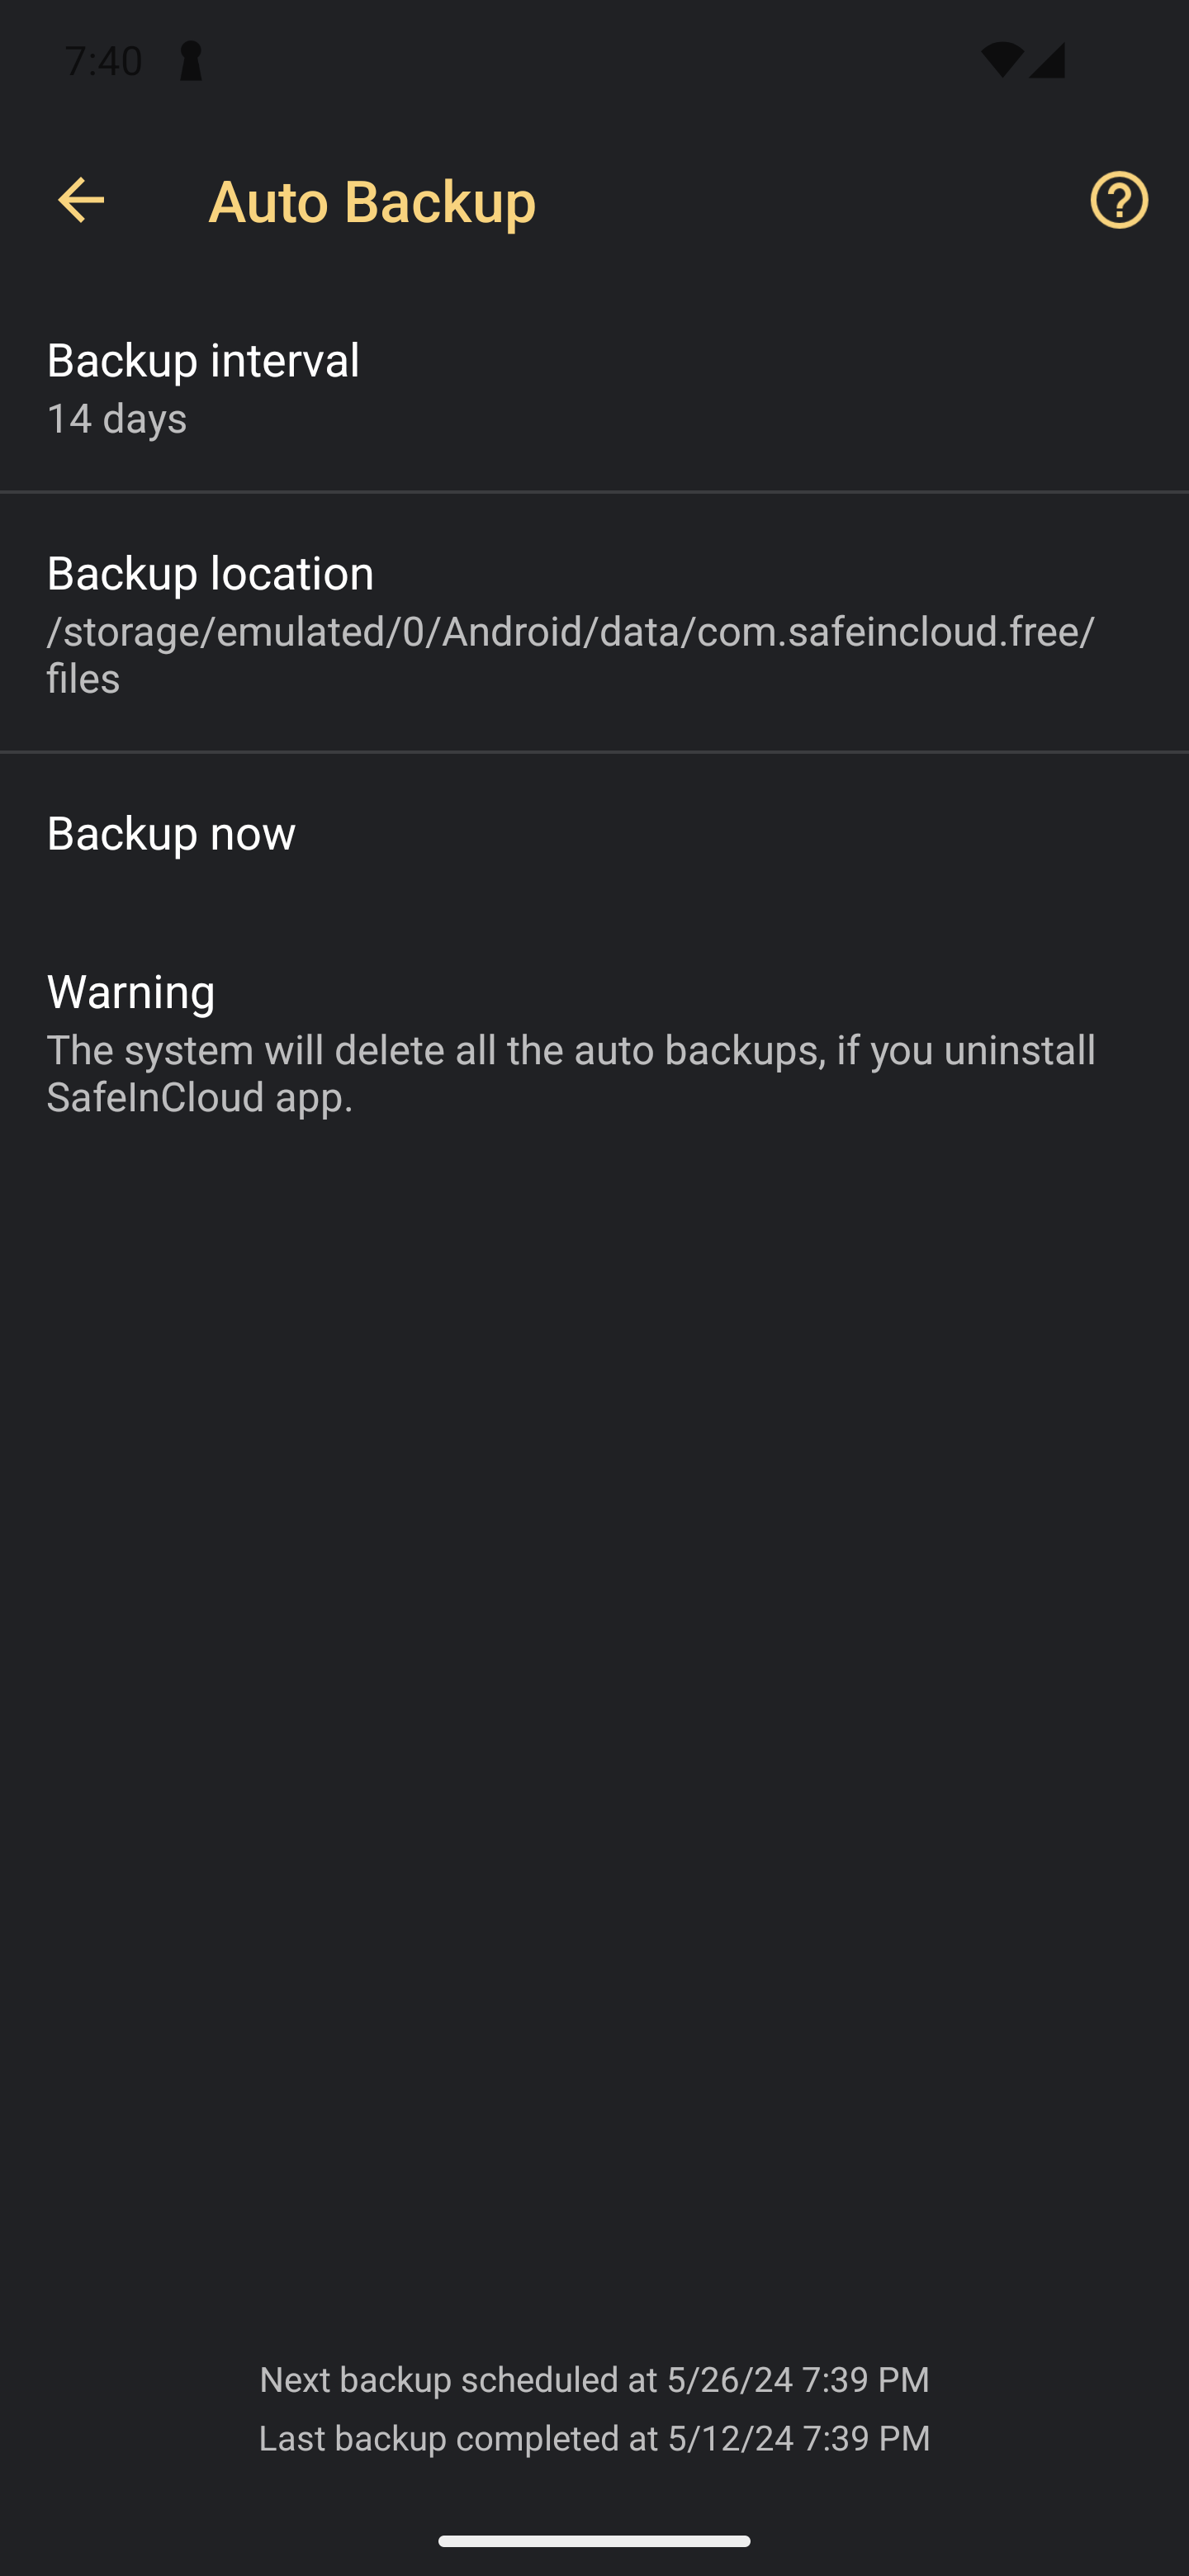
Task: Tap the Wi-Fi status icon
Action: (x=1001, y=61)
